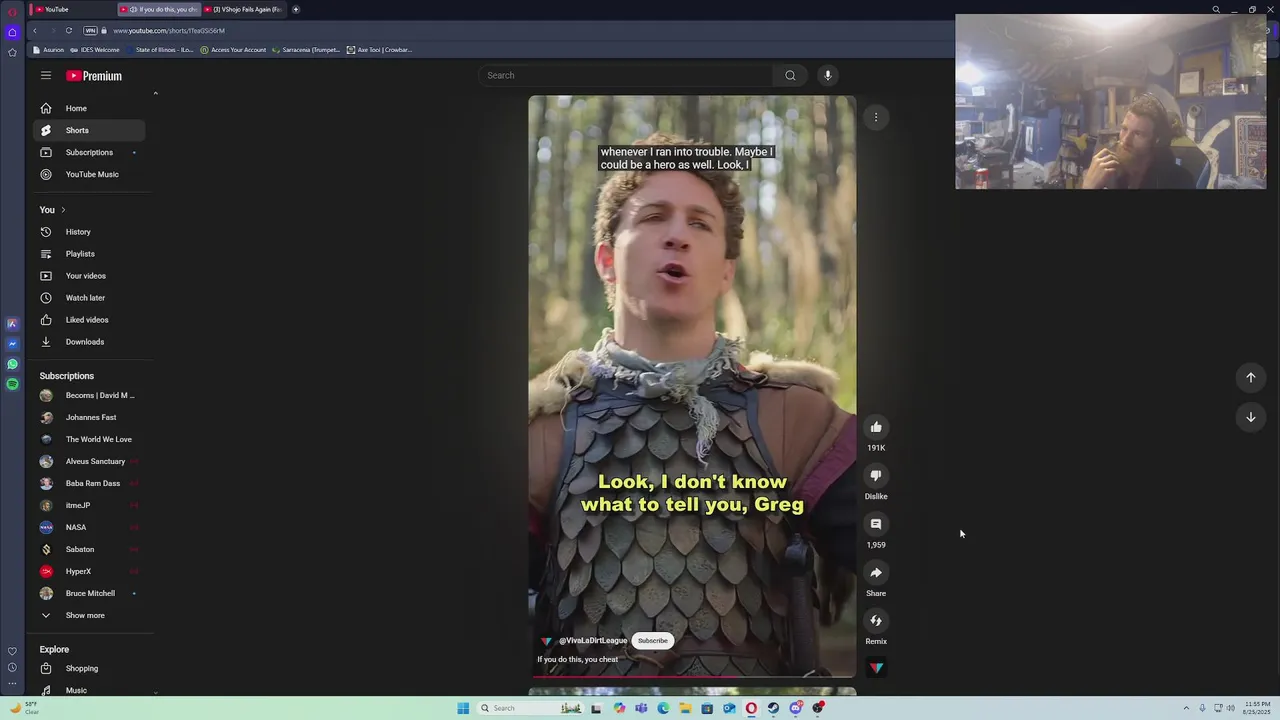Open WhatsApp in Opera sidebar

[x=12, y=364]
